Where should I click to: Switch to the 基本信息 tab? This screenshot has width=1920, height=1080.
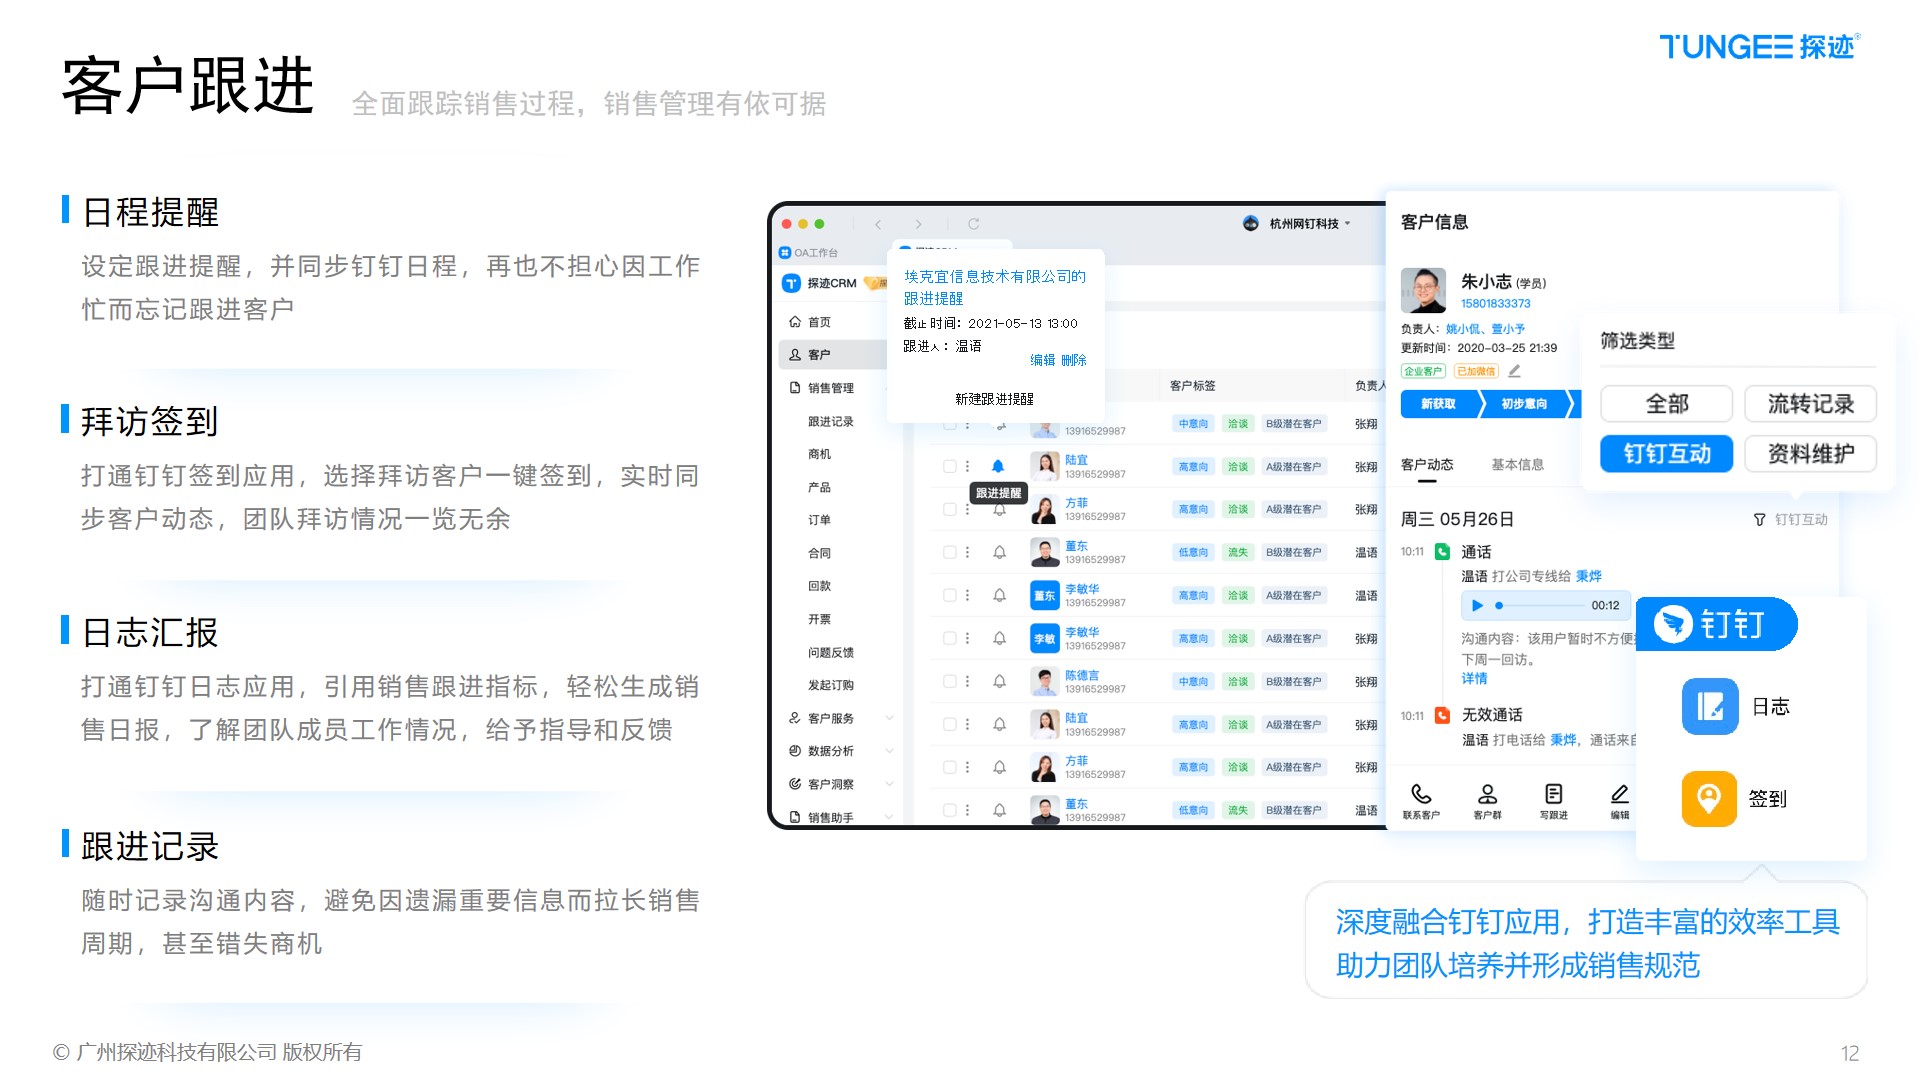click(x=1517, y=465)
